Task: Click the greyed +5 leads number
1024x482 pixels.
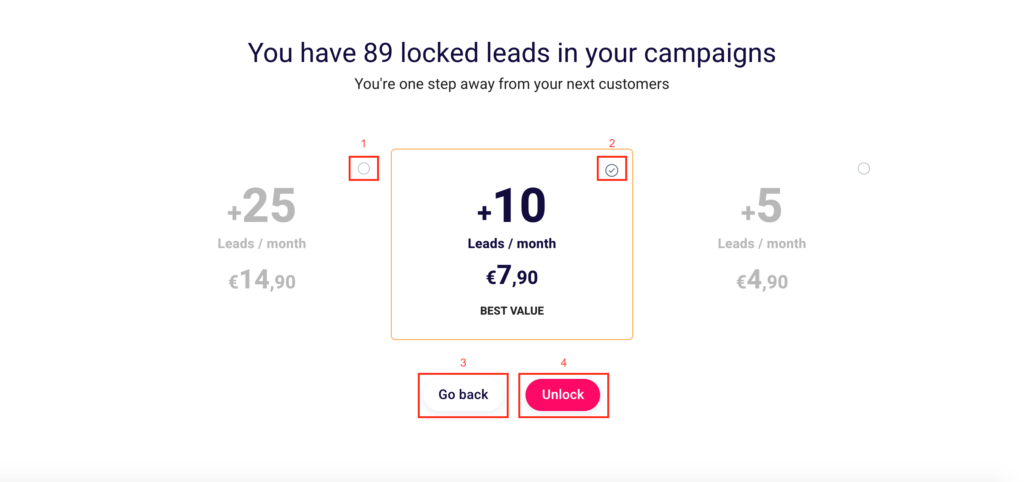Action: pos(762,206)
